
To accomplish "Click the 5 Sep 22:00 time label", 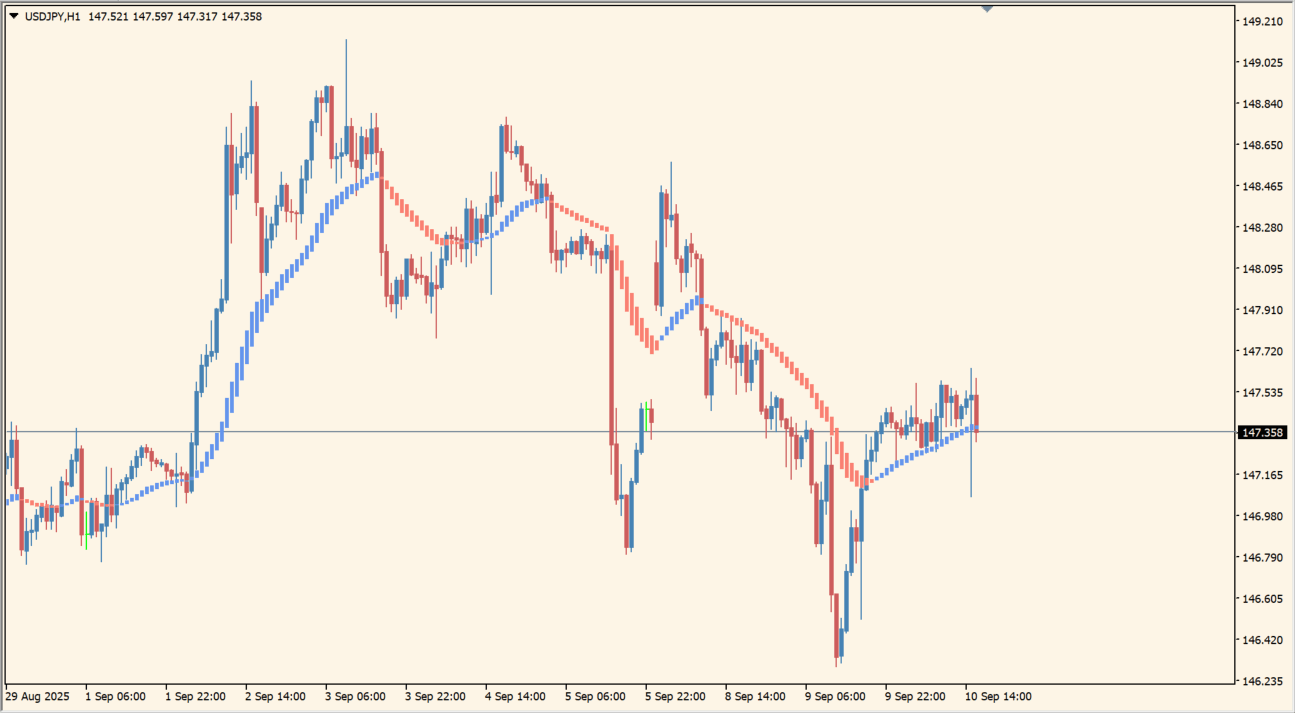I will pyautogui.click(x=675, y=696).
